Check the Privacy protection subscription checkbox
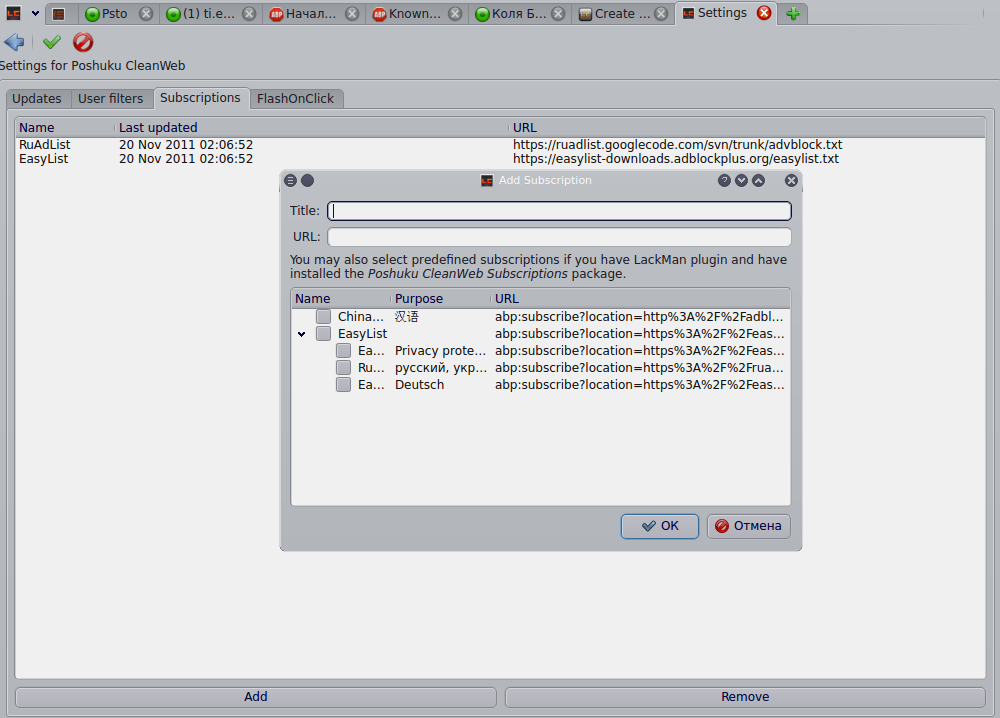Viewport: 1000px width, 718px height. (x=343, y=351)
